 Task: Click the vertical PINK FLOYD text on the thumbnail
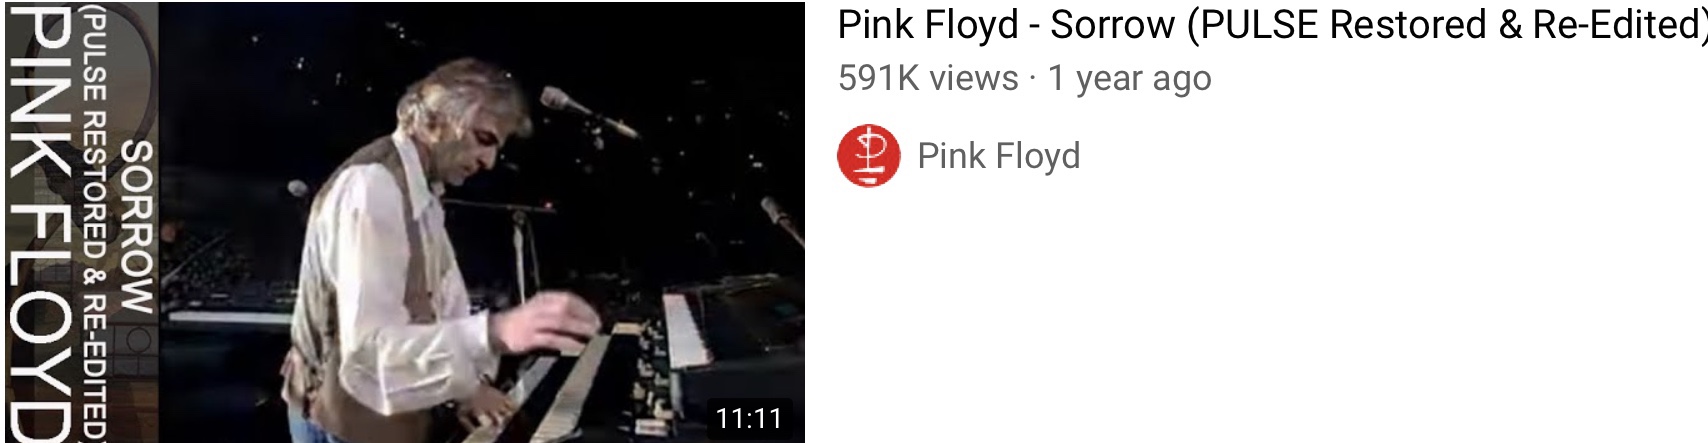pyautogui.click(x=38, y=223)
